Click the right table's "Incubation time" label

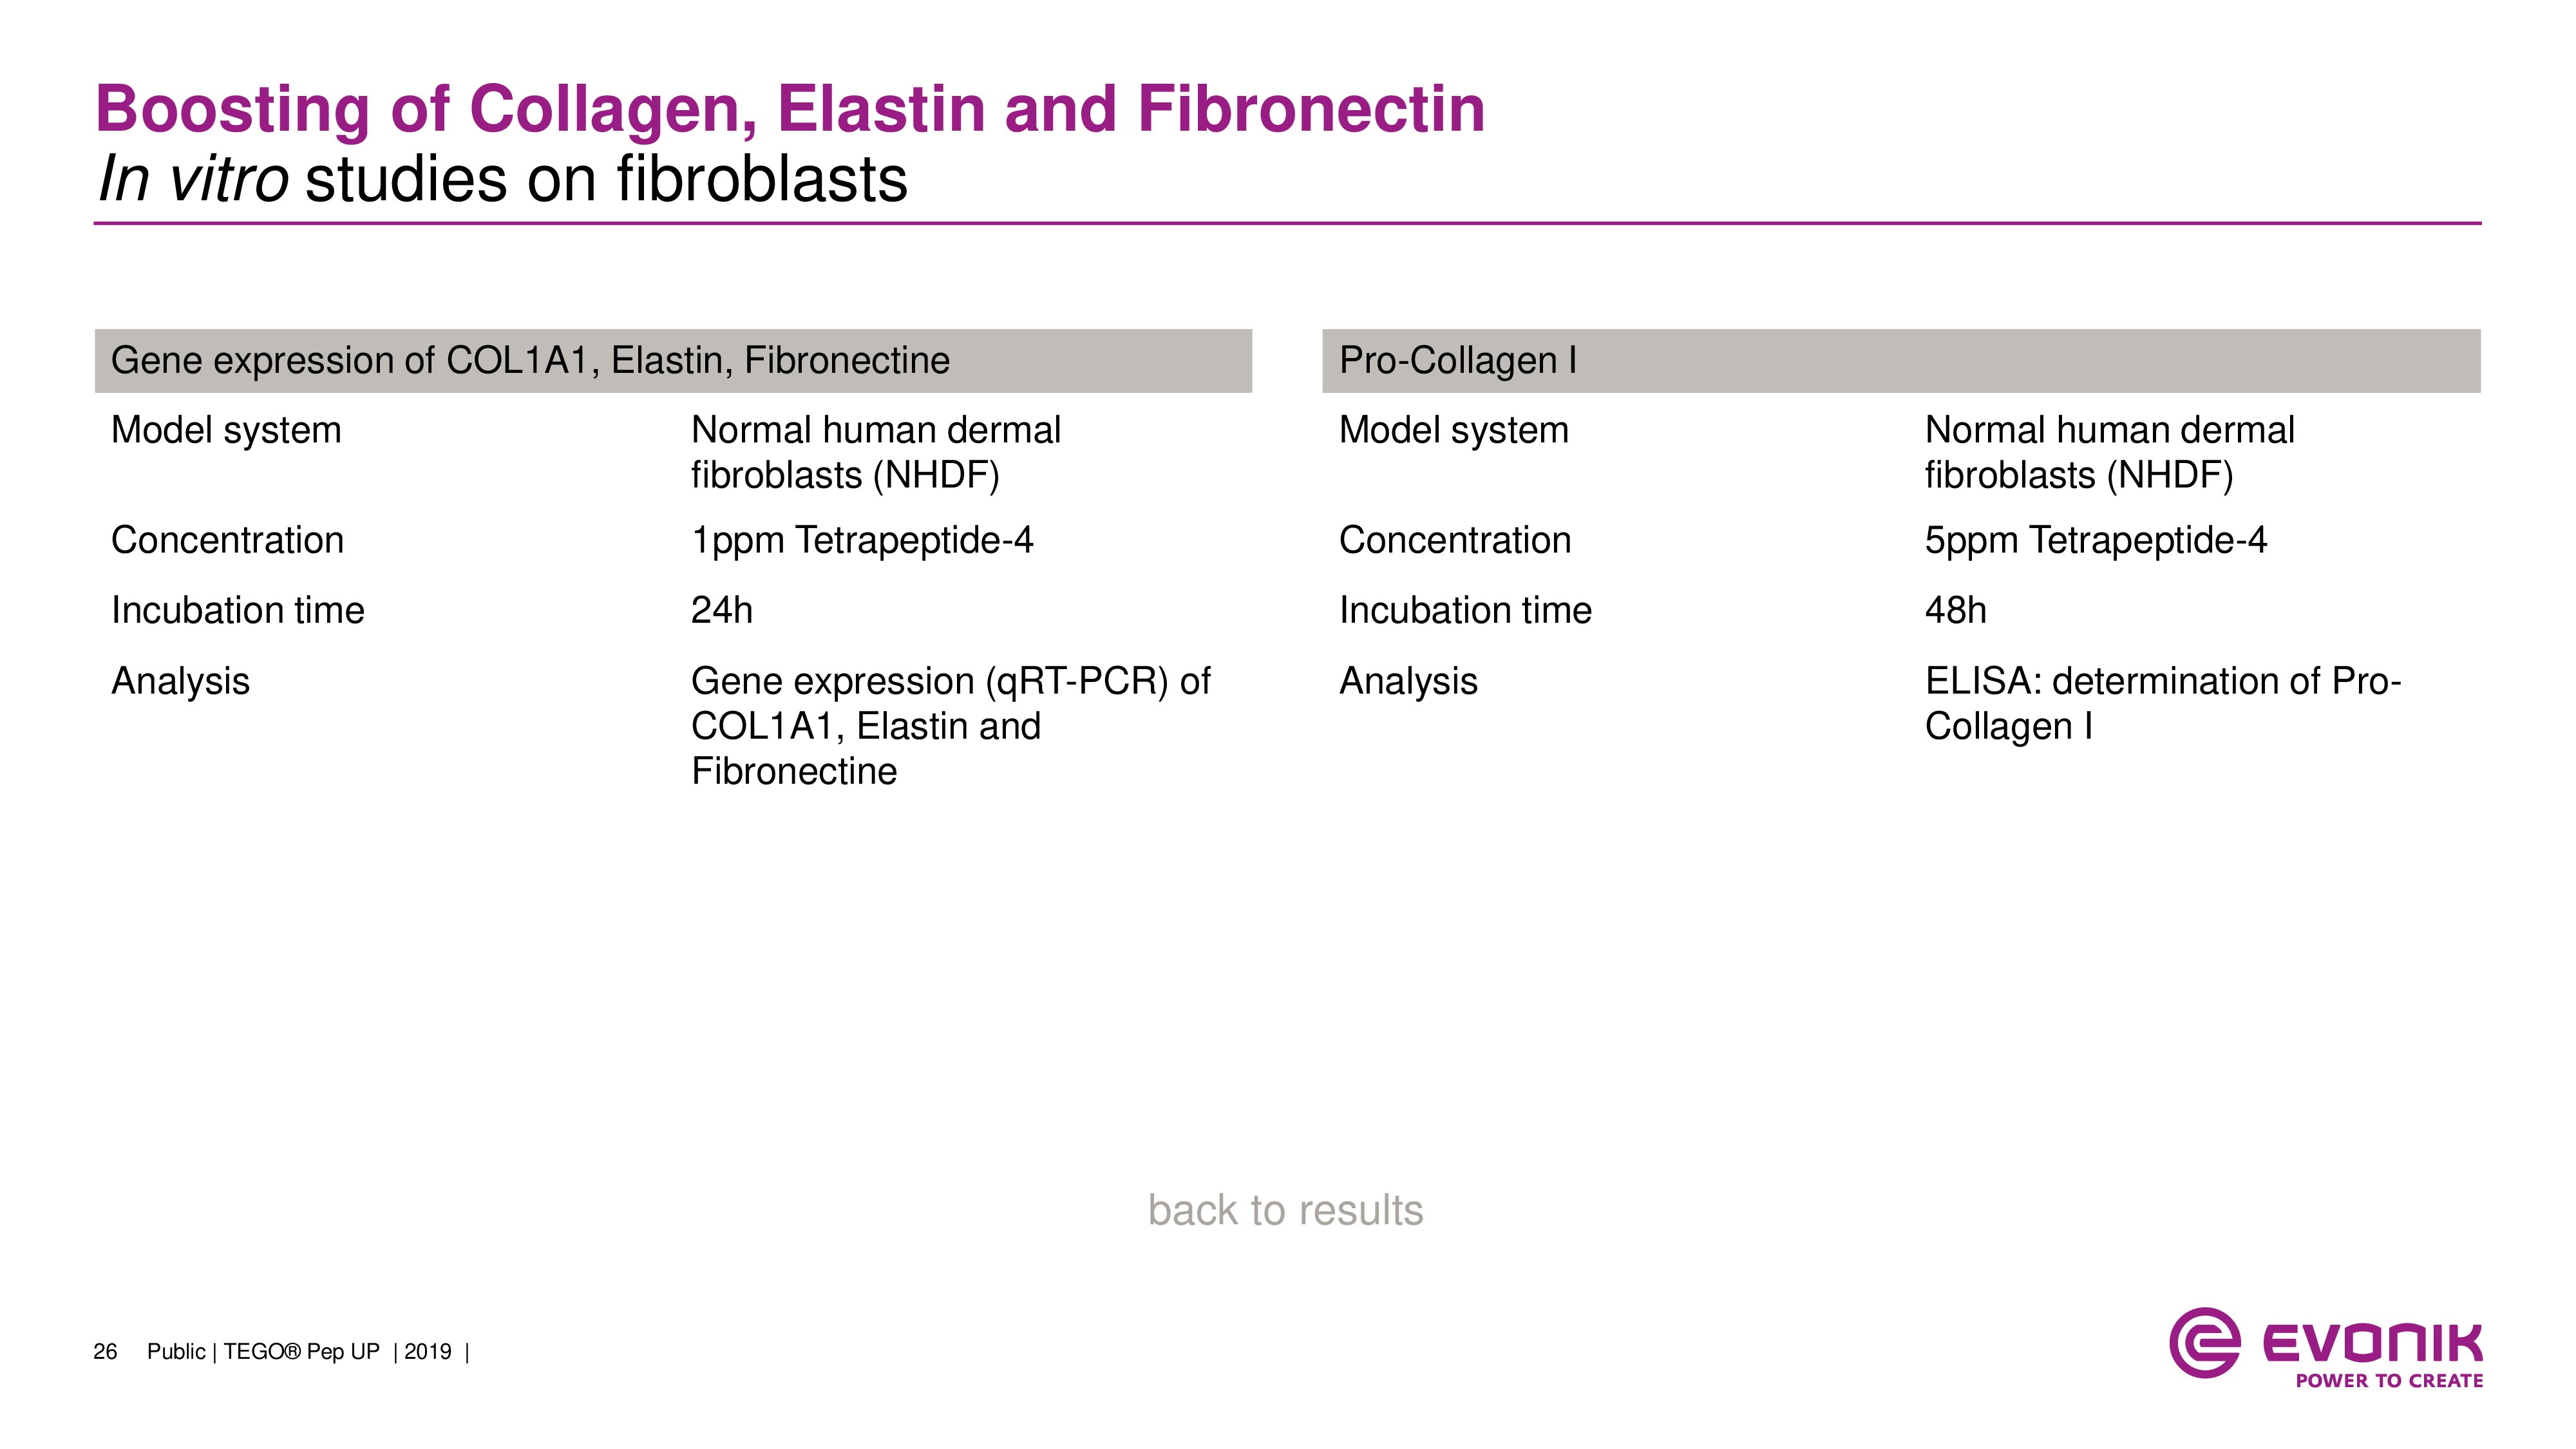[x=1465, y=610]
